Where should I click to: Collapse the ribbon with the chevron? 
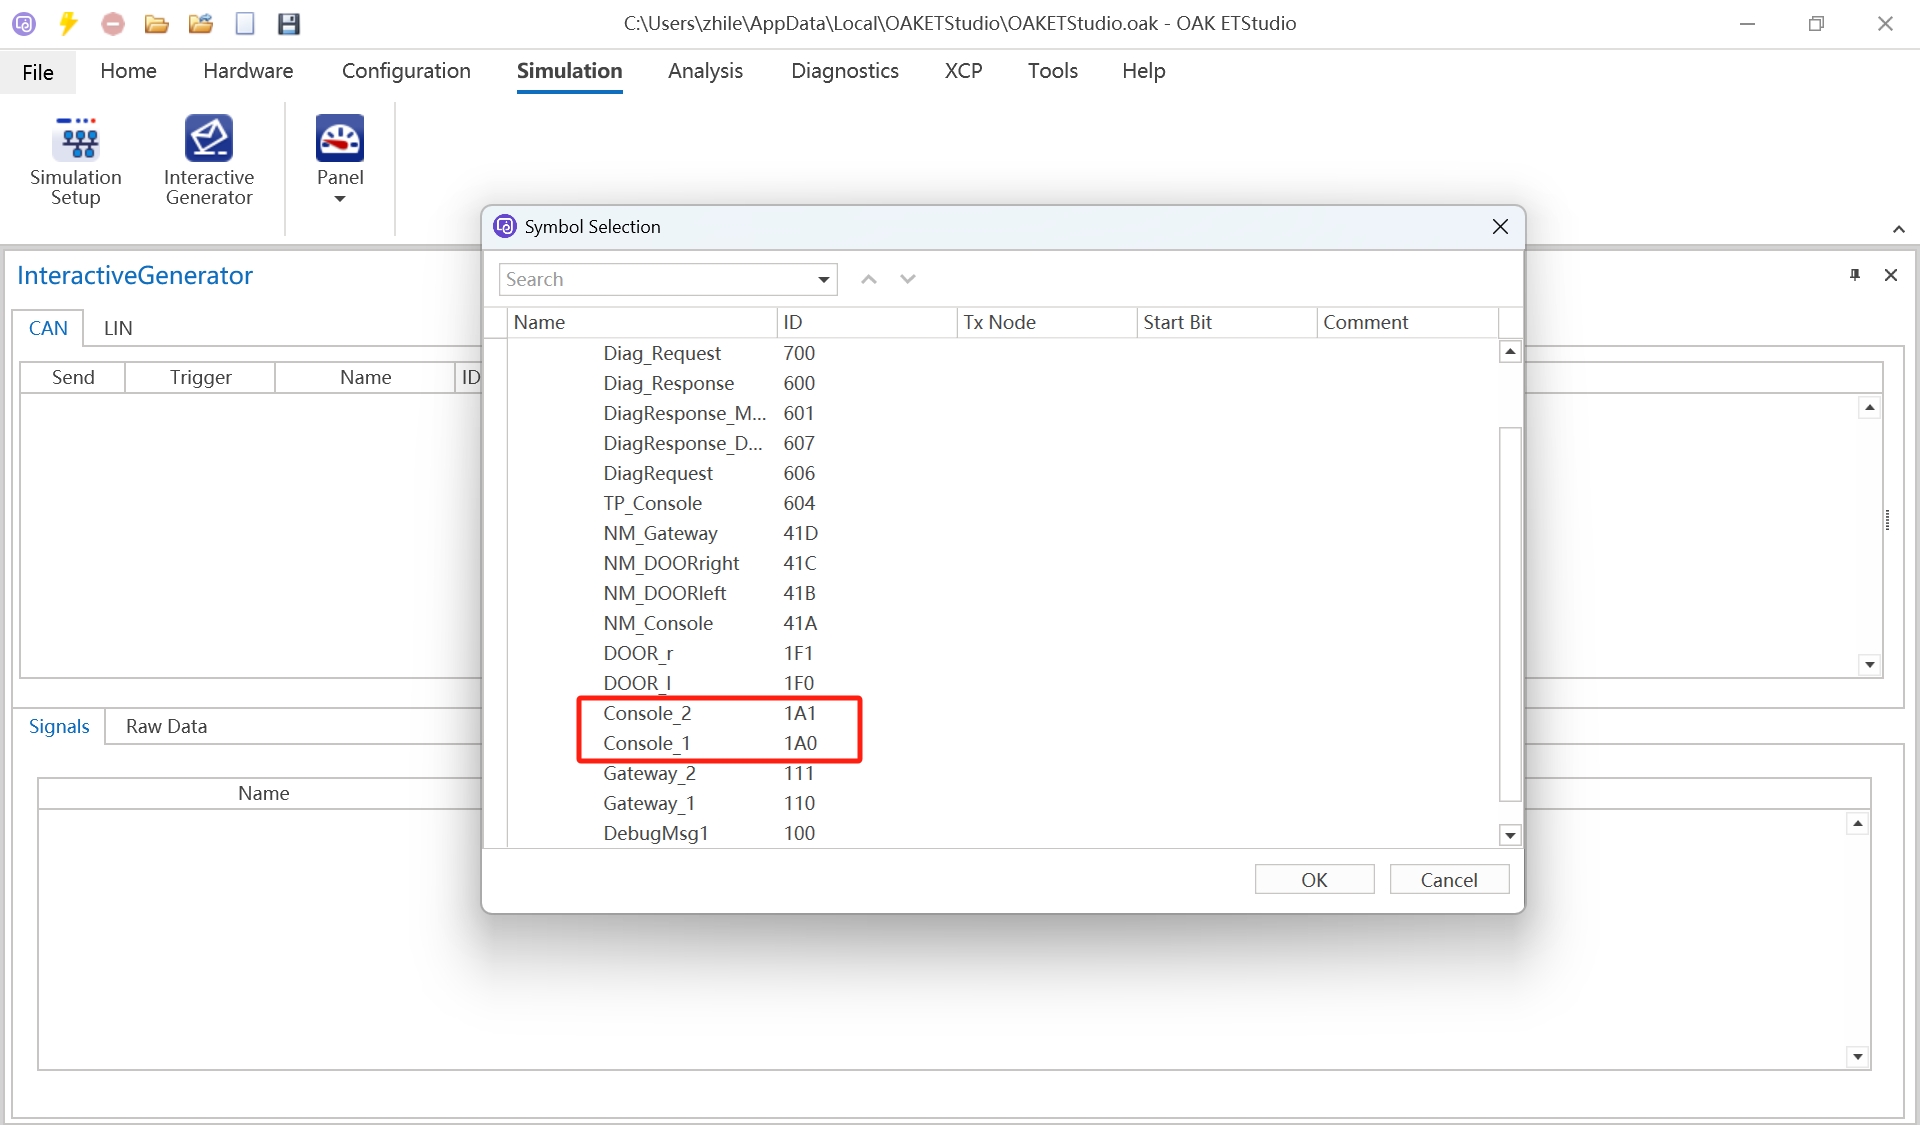tap(1898, 229)
